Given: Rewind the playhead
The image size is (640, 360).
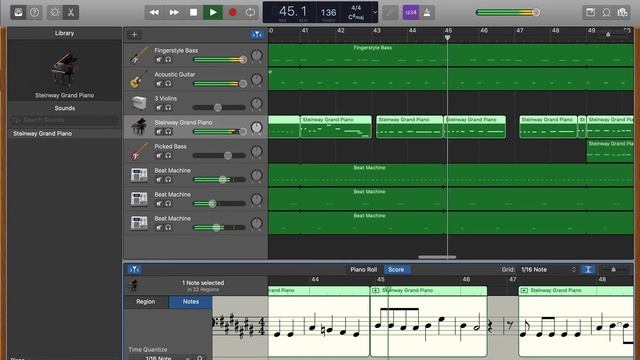Looking at the screenshot, I should [154, 12].
